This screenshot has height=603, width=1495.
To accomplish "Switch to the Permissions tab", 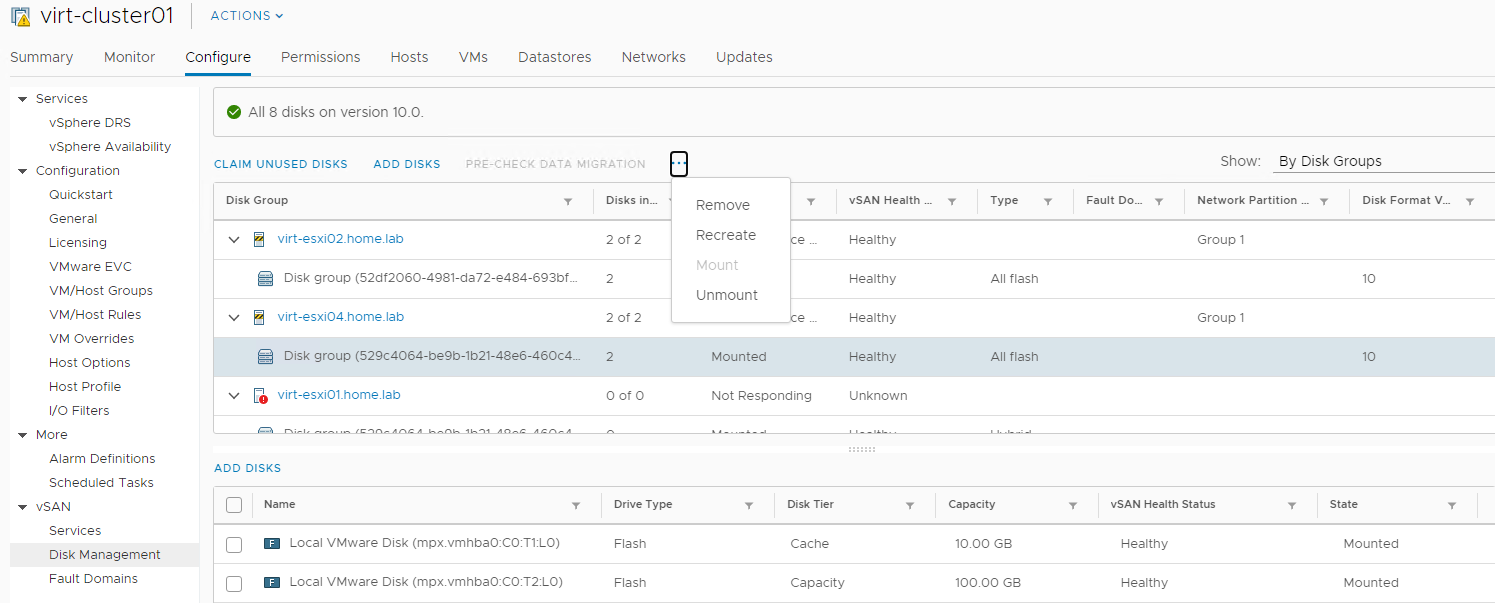I will [320, 57].
